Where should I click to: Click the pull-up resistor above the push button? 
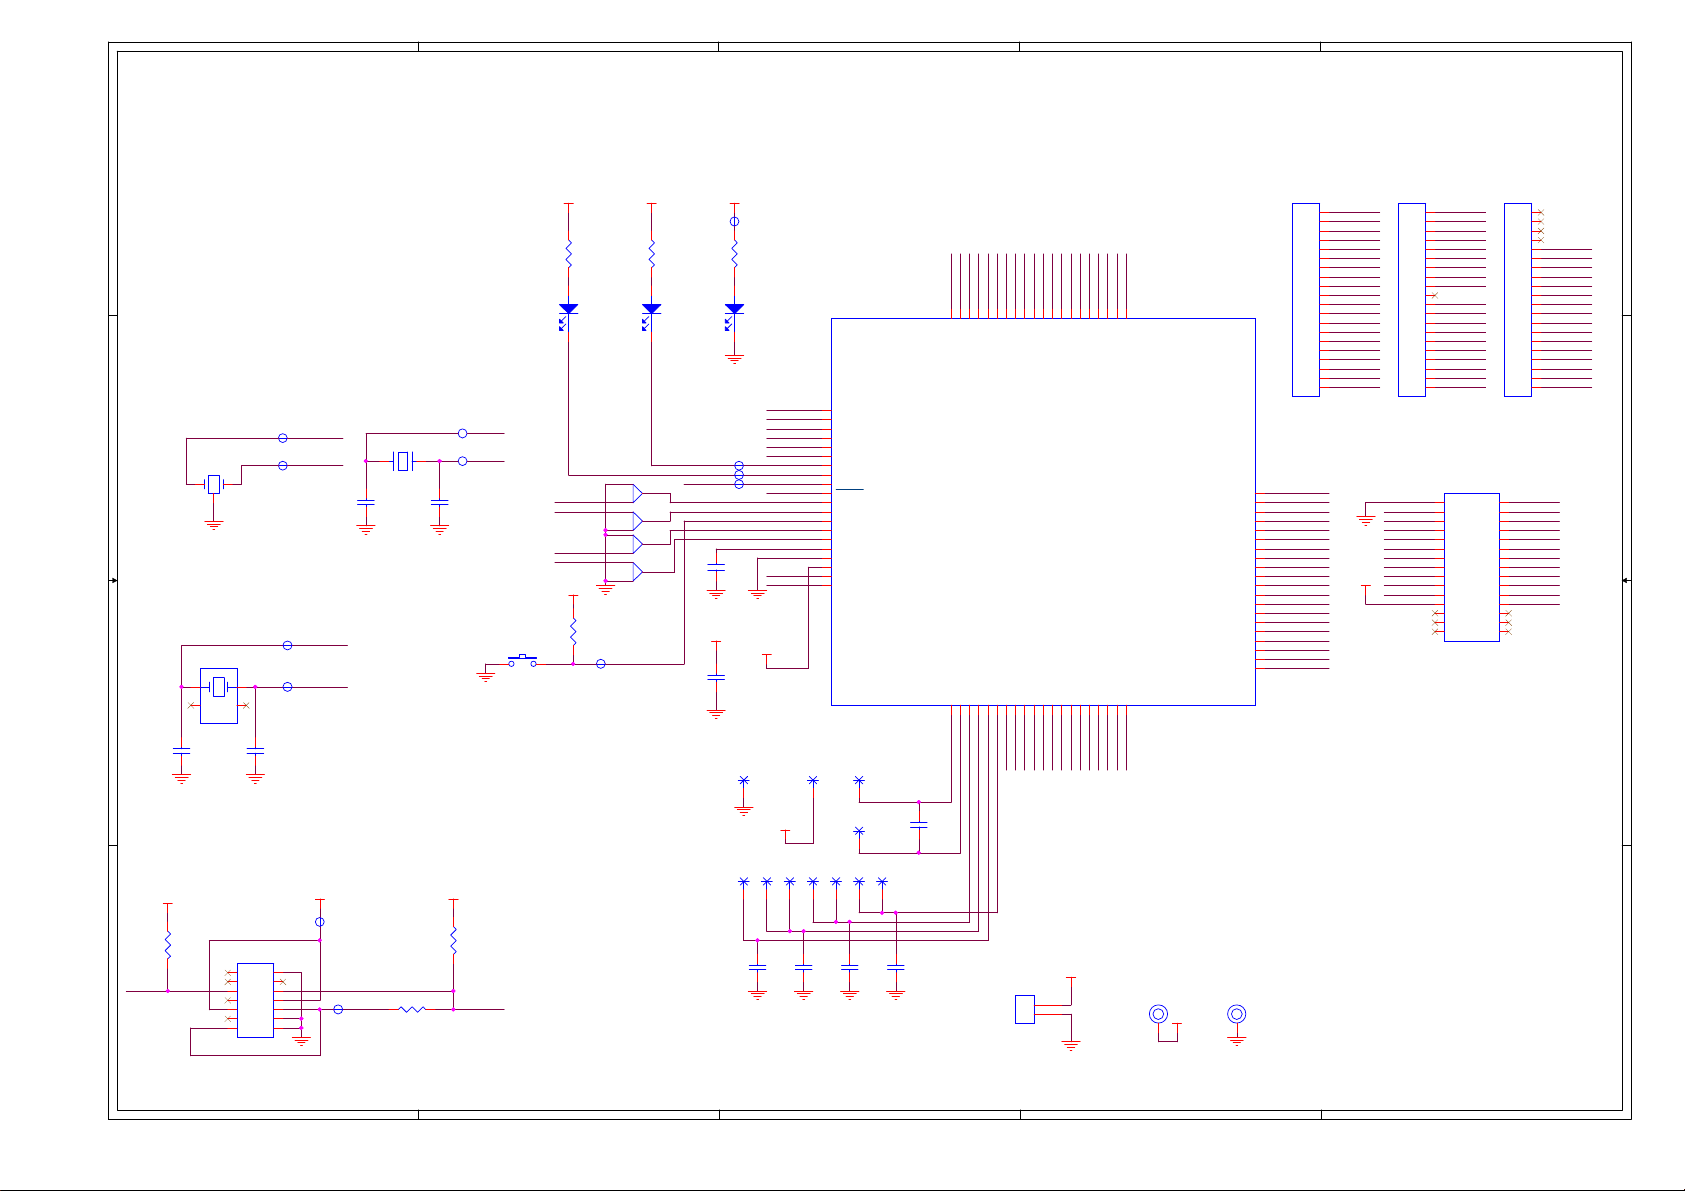tap(573, 631)
